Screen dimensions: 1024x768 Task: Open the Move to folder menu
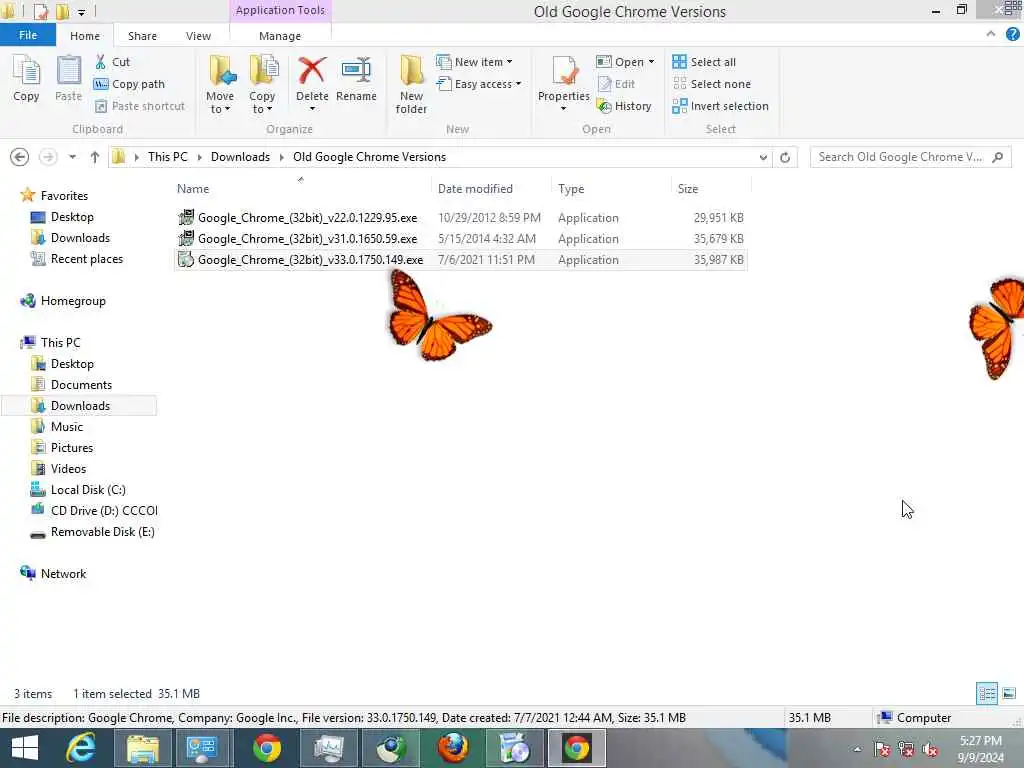click(x=220, y=84)
